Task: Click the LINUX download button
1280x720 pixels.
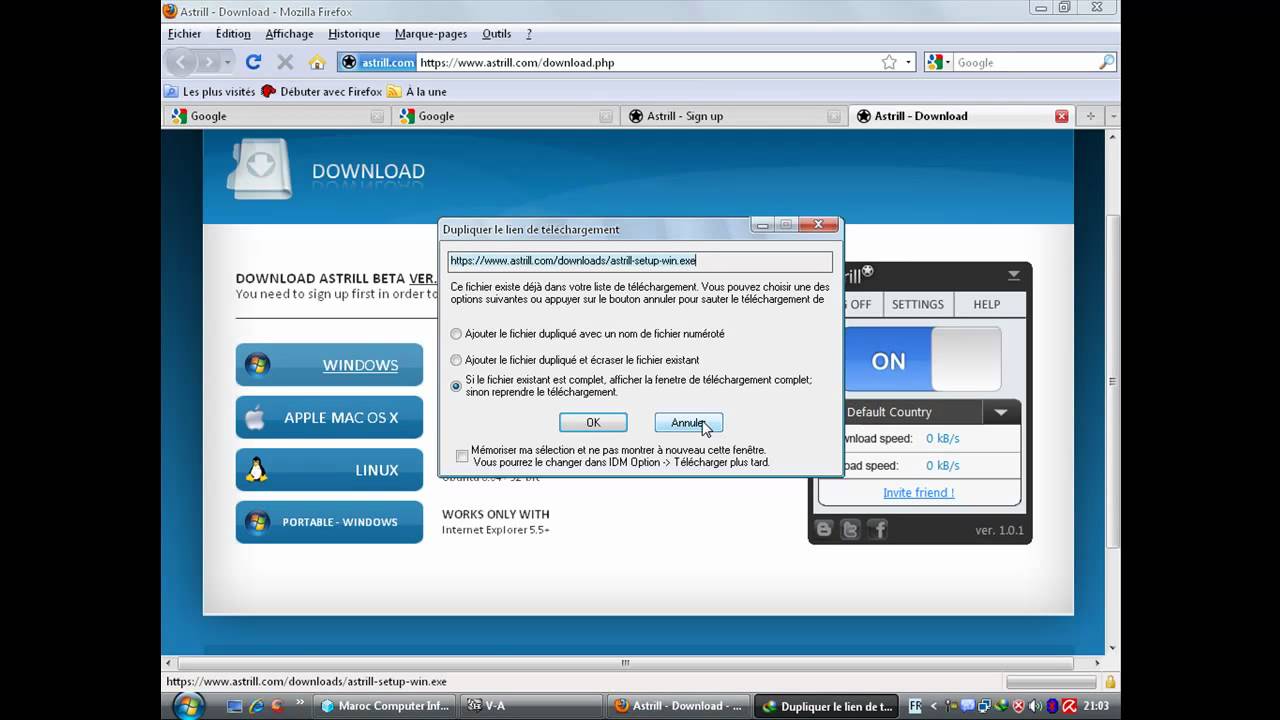Action: [329, 470]
